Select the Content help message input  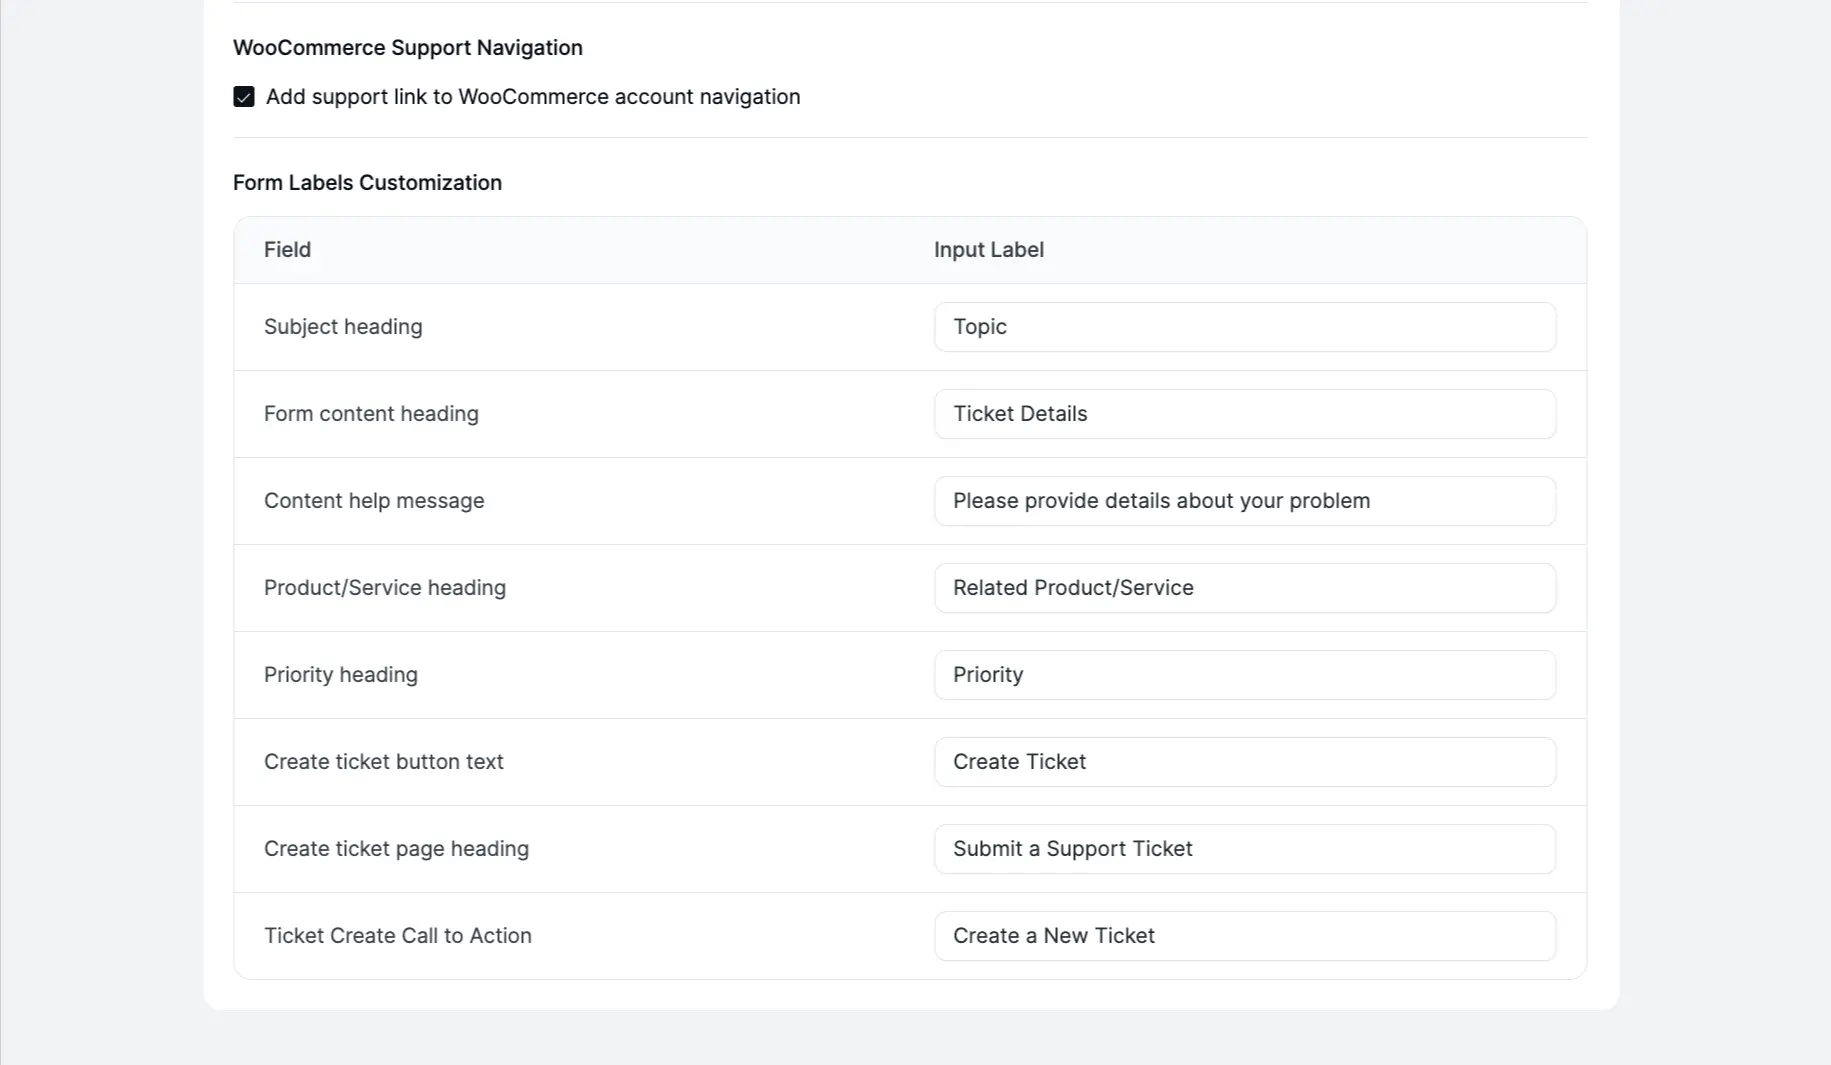(x=1244, y=500)
